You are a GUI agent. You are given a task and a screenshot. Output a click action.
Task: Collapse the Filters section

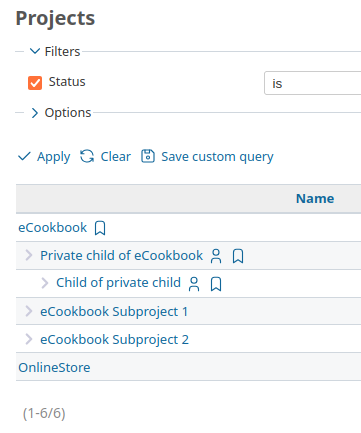pyautogui.click(x=35, y=51)
